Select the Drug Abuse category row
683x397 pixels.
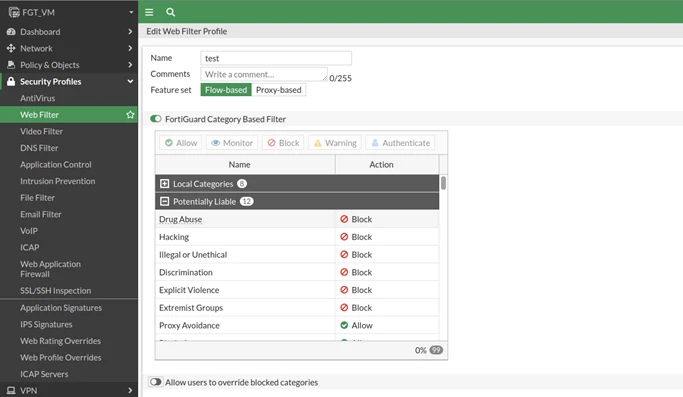pyautogui.click(x=297, y=219)
